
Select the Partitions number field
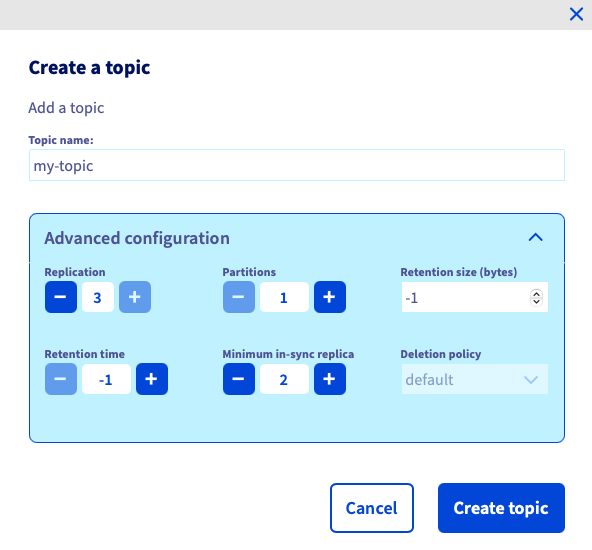click(284, 297)
